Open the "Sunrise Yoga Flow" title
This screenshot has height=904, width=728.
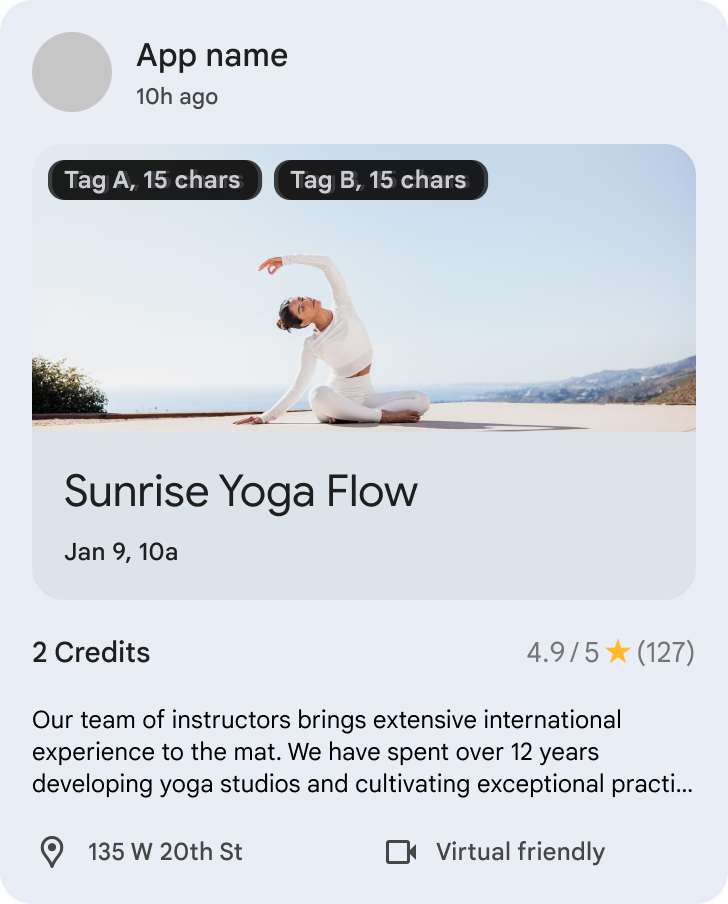pyautogui.click(x=241, y=492)
